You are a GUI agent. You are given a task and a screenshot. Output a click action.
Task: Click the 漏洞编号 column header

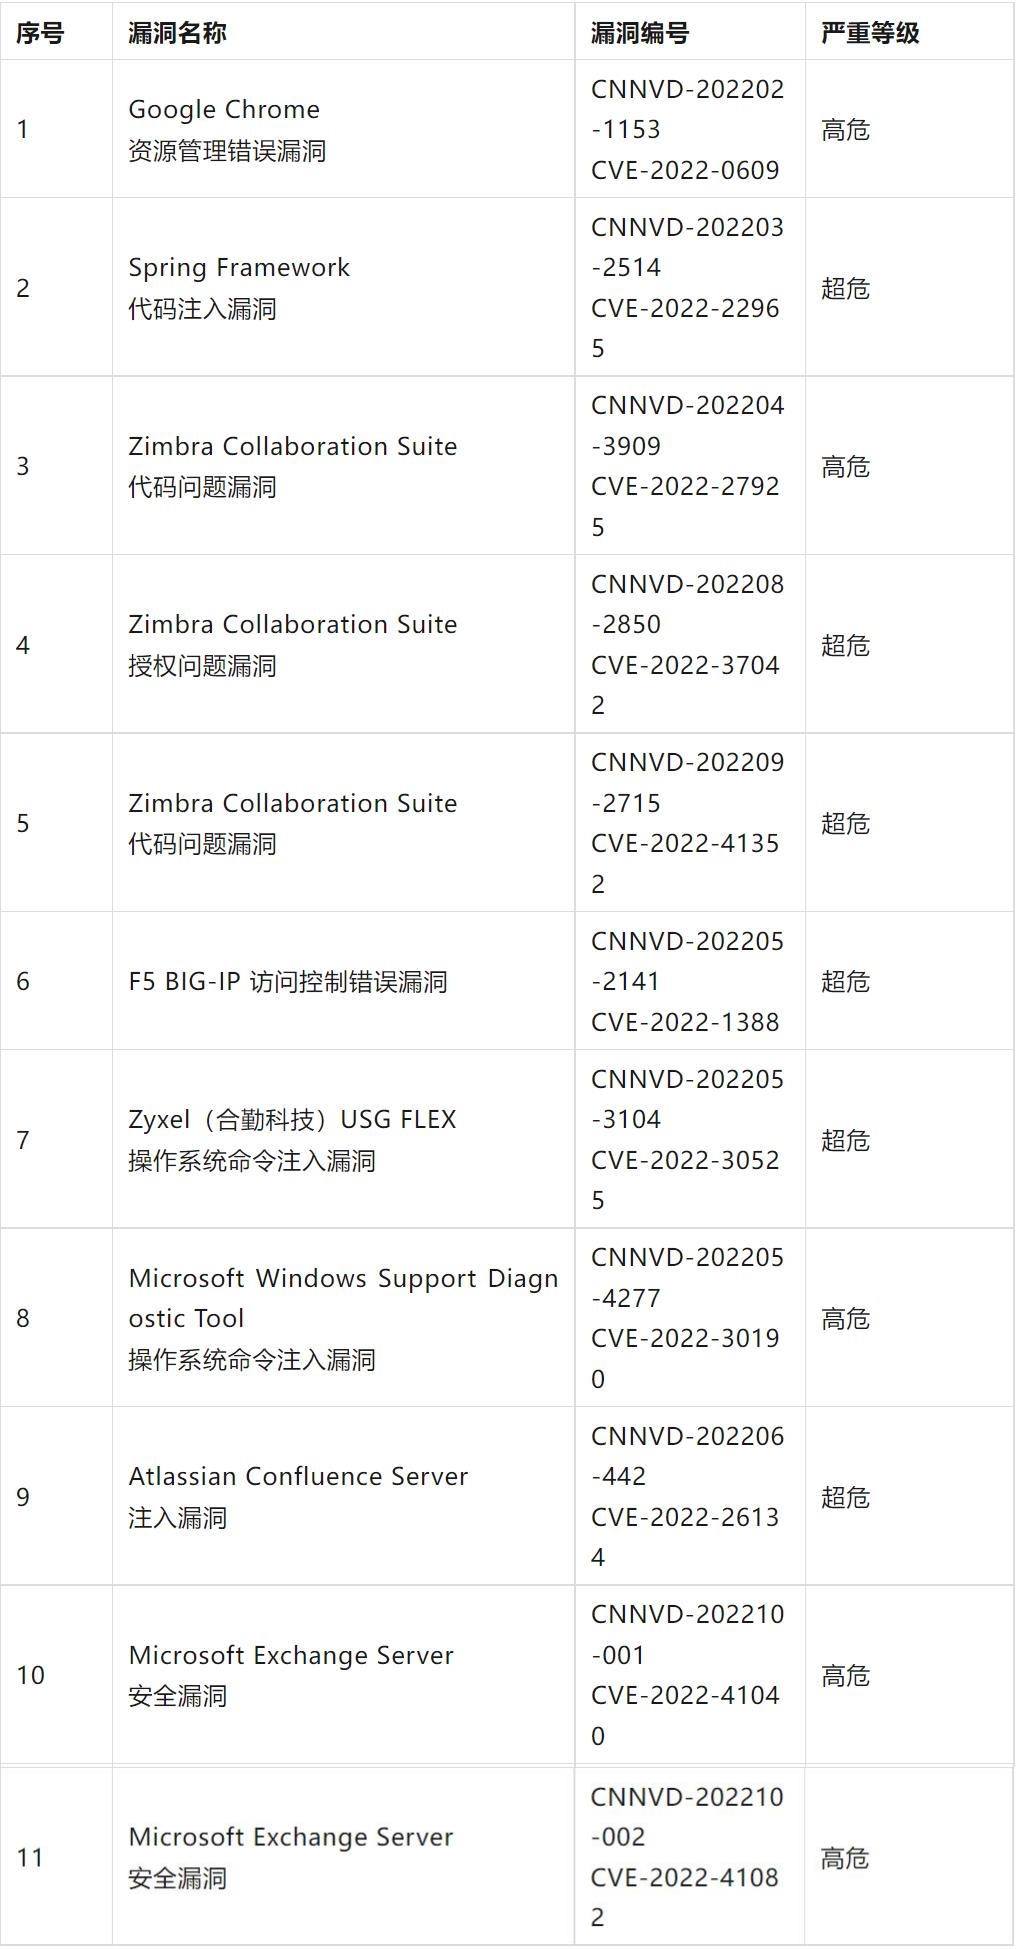pos(639,33)
